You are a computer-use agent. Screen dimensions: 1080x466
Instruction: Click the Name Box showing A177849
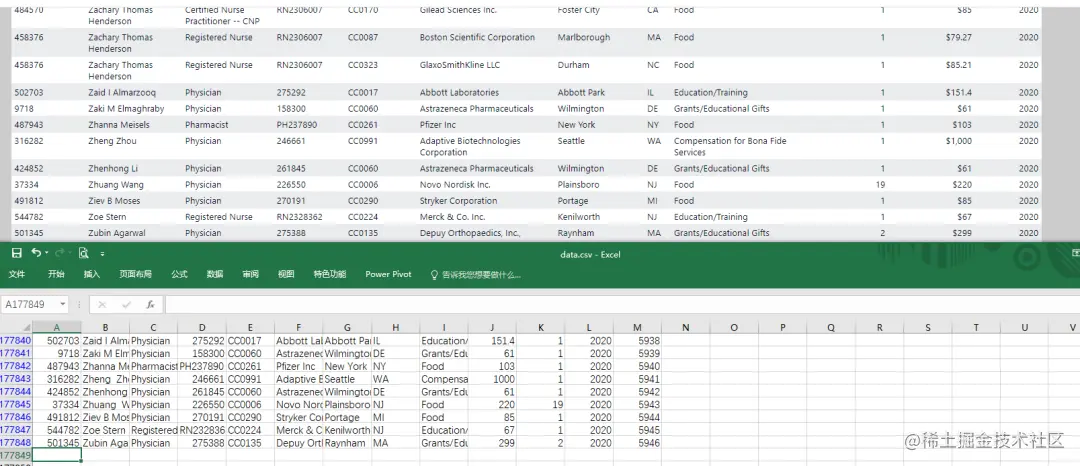pos(29,304)
